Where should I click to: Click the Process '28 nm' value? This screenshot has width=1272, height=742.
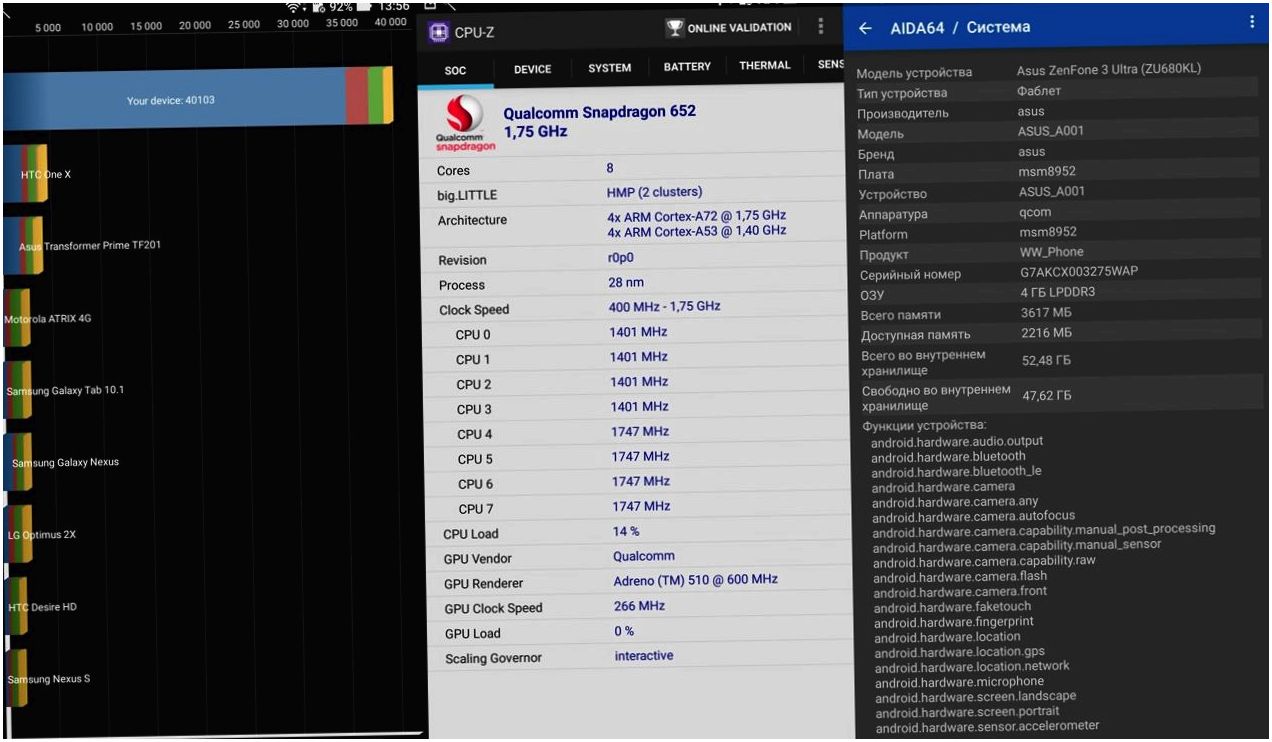(626, 283)
